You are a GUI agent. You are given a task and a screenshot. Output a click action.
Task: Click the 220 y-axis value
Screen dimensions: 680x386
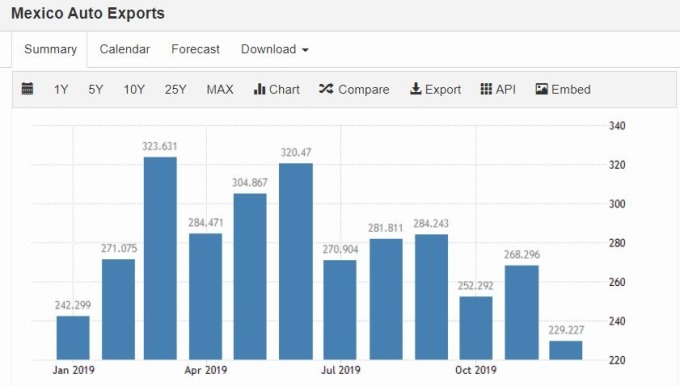click(617, 360)
